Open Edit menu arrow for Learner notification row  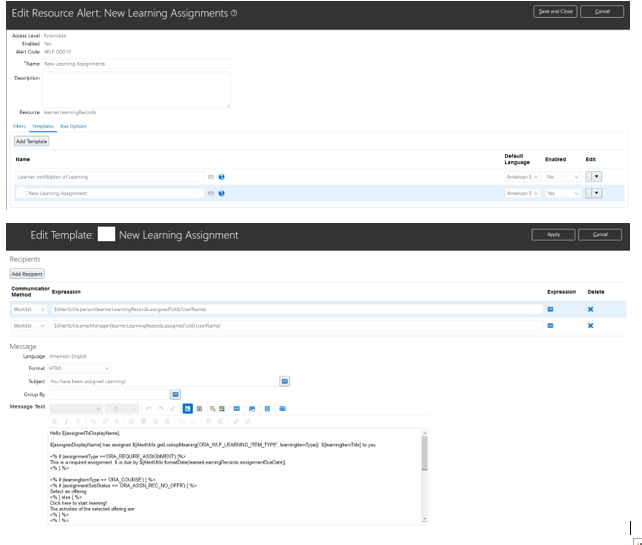[597, 176]
